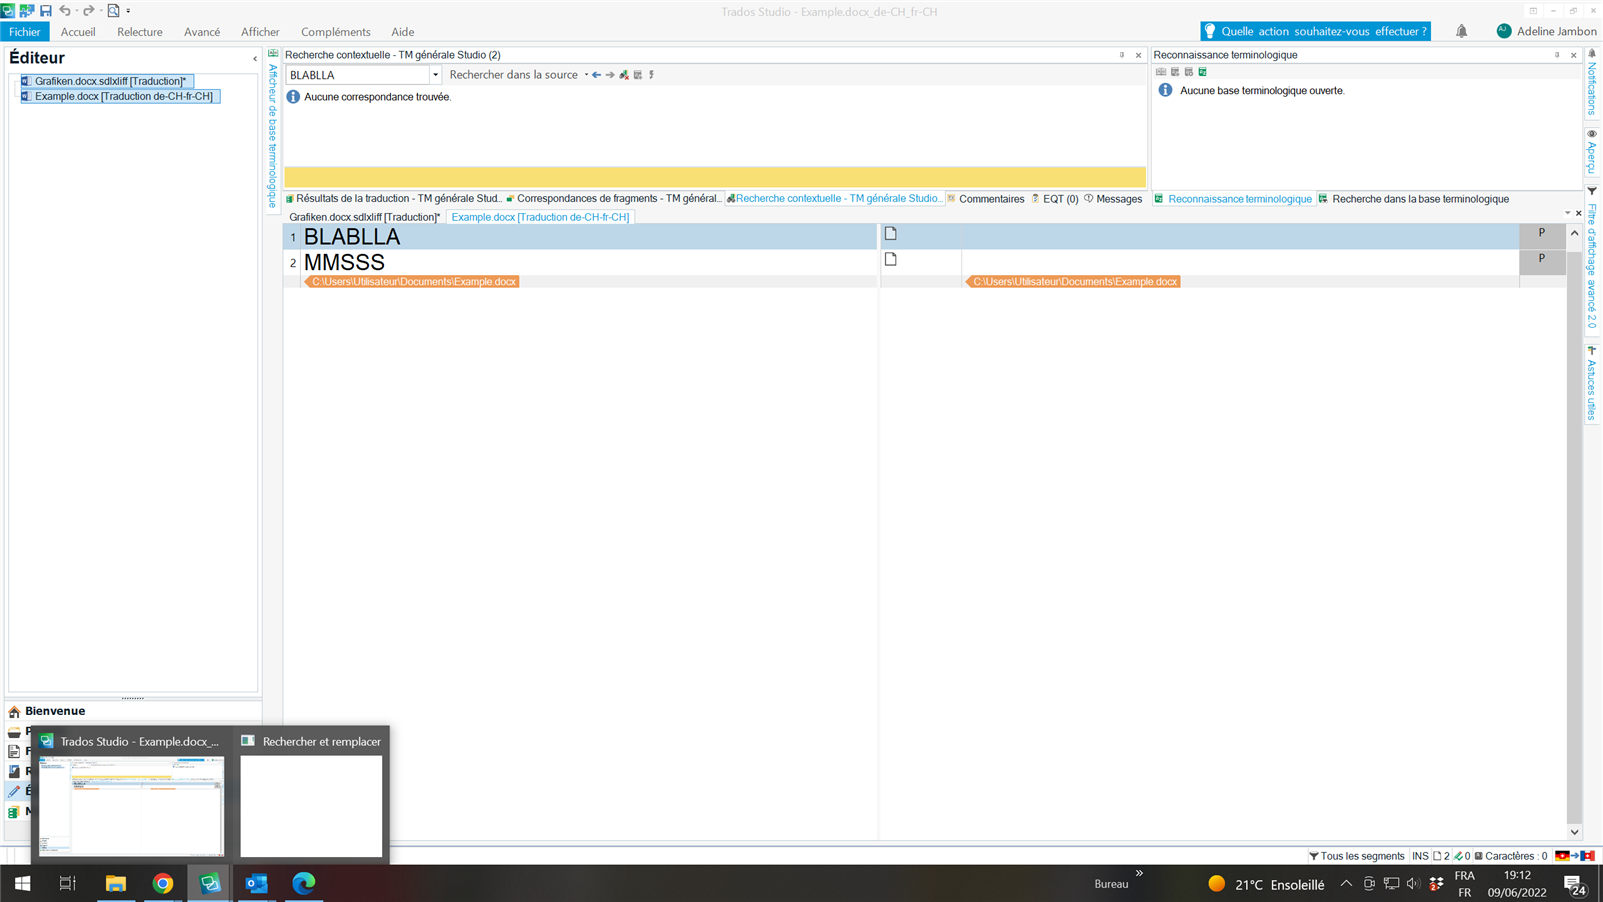Click the second termbase toolbar icon (add term)
1603x902 pixels.
tap(1175, 72)
